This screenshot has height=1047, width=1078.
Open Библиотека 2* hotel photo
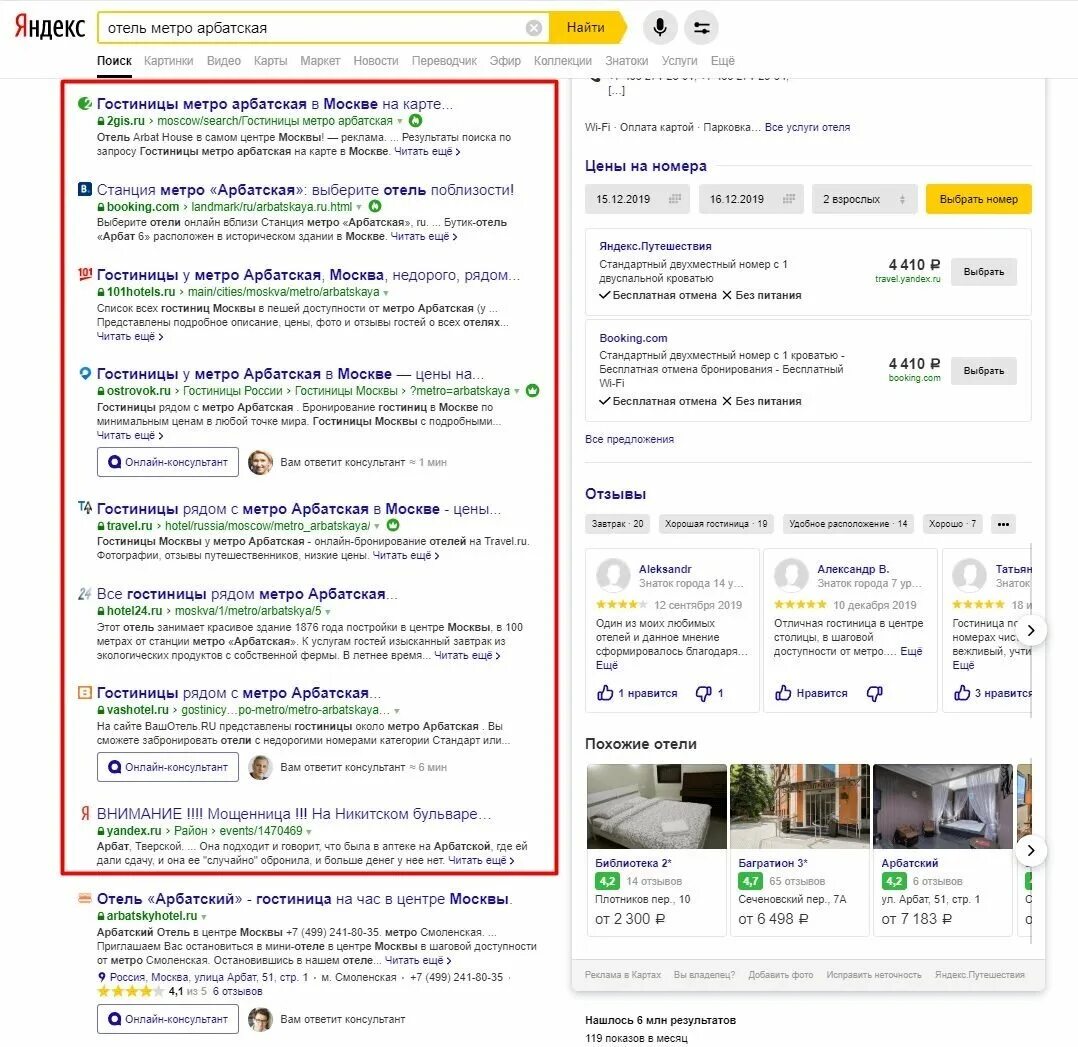tap(657, 806)
